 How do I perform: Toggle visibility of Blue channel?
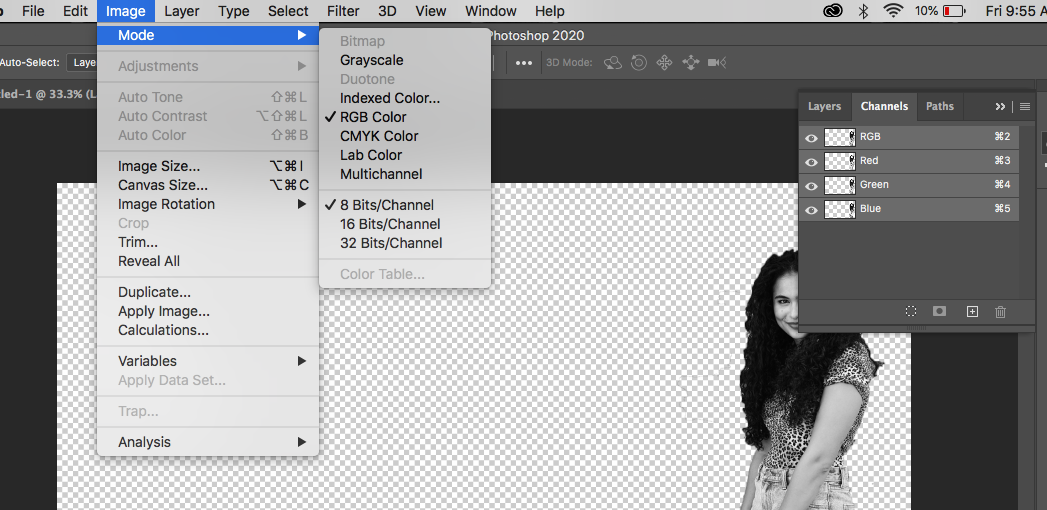[x=811, y=210]
